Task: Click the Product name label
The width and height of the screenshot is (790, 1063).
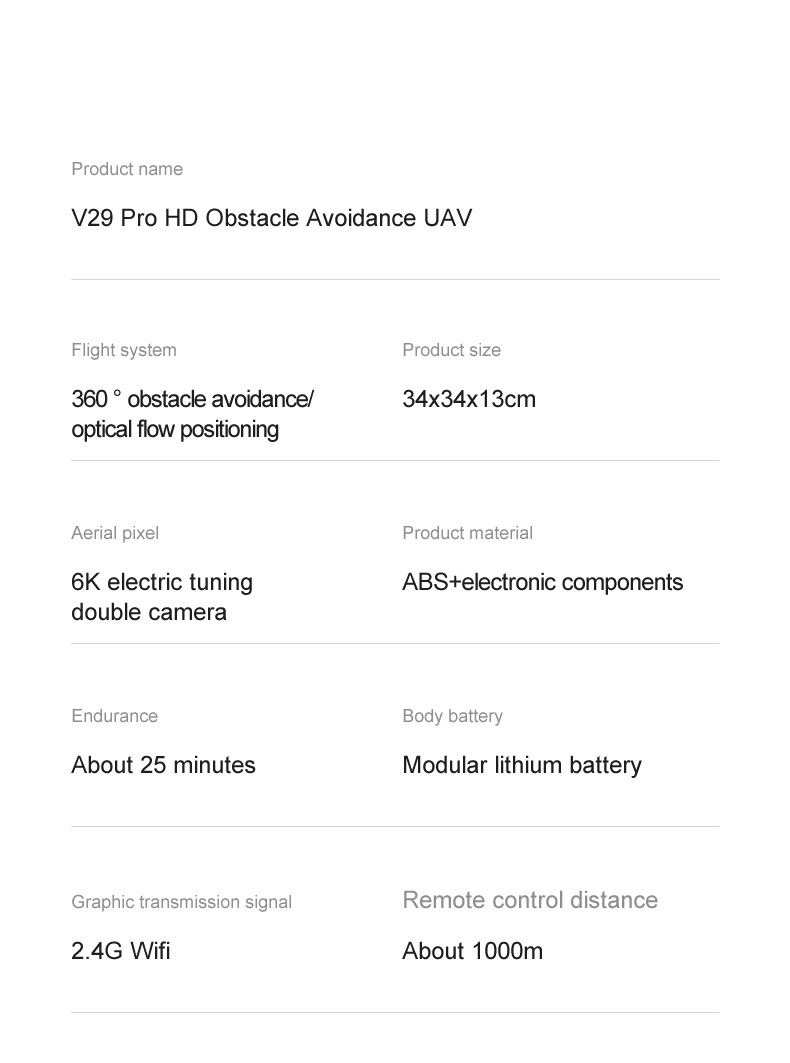Action: (127, 169)
